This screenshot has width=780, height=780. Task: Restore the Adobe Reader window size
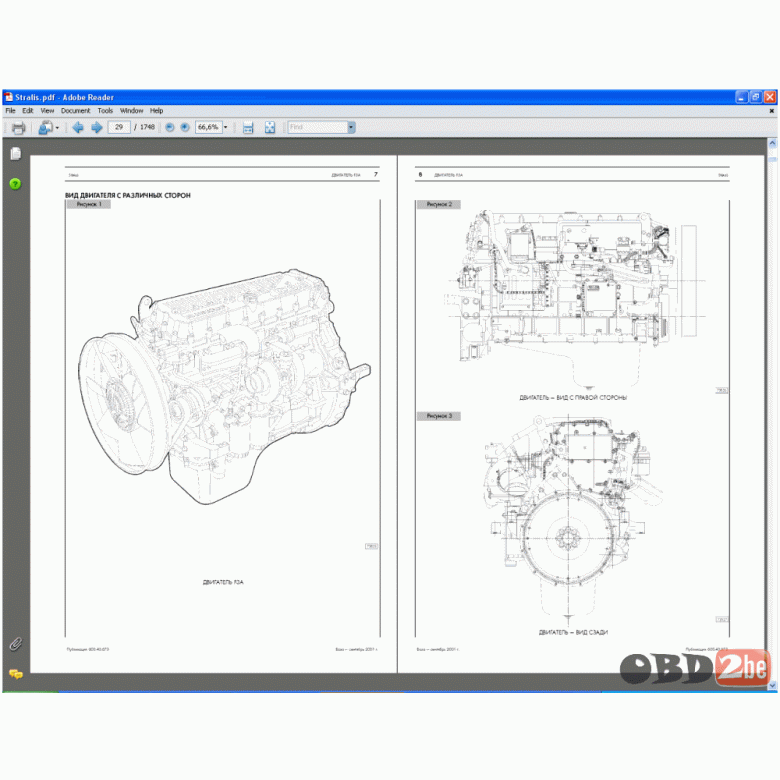[756, 97]
